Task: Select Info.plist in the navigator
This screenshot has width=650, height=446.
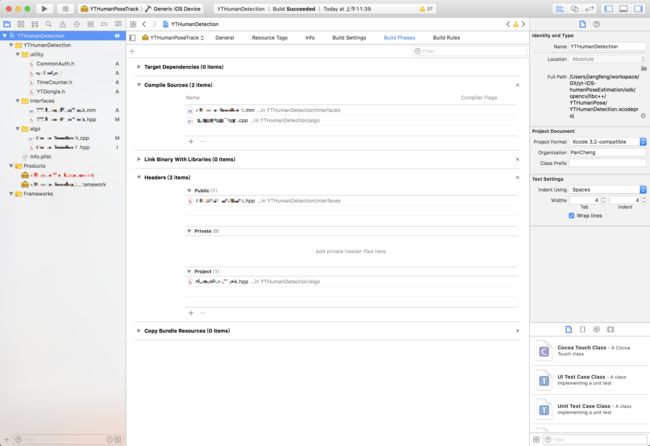Action: pyautogui.click(x=40, y=157)
